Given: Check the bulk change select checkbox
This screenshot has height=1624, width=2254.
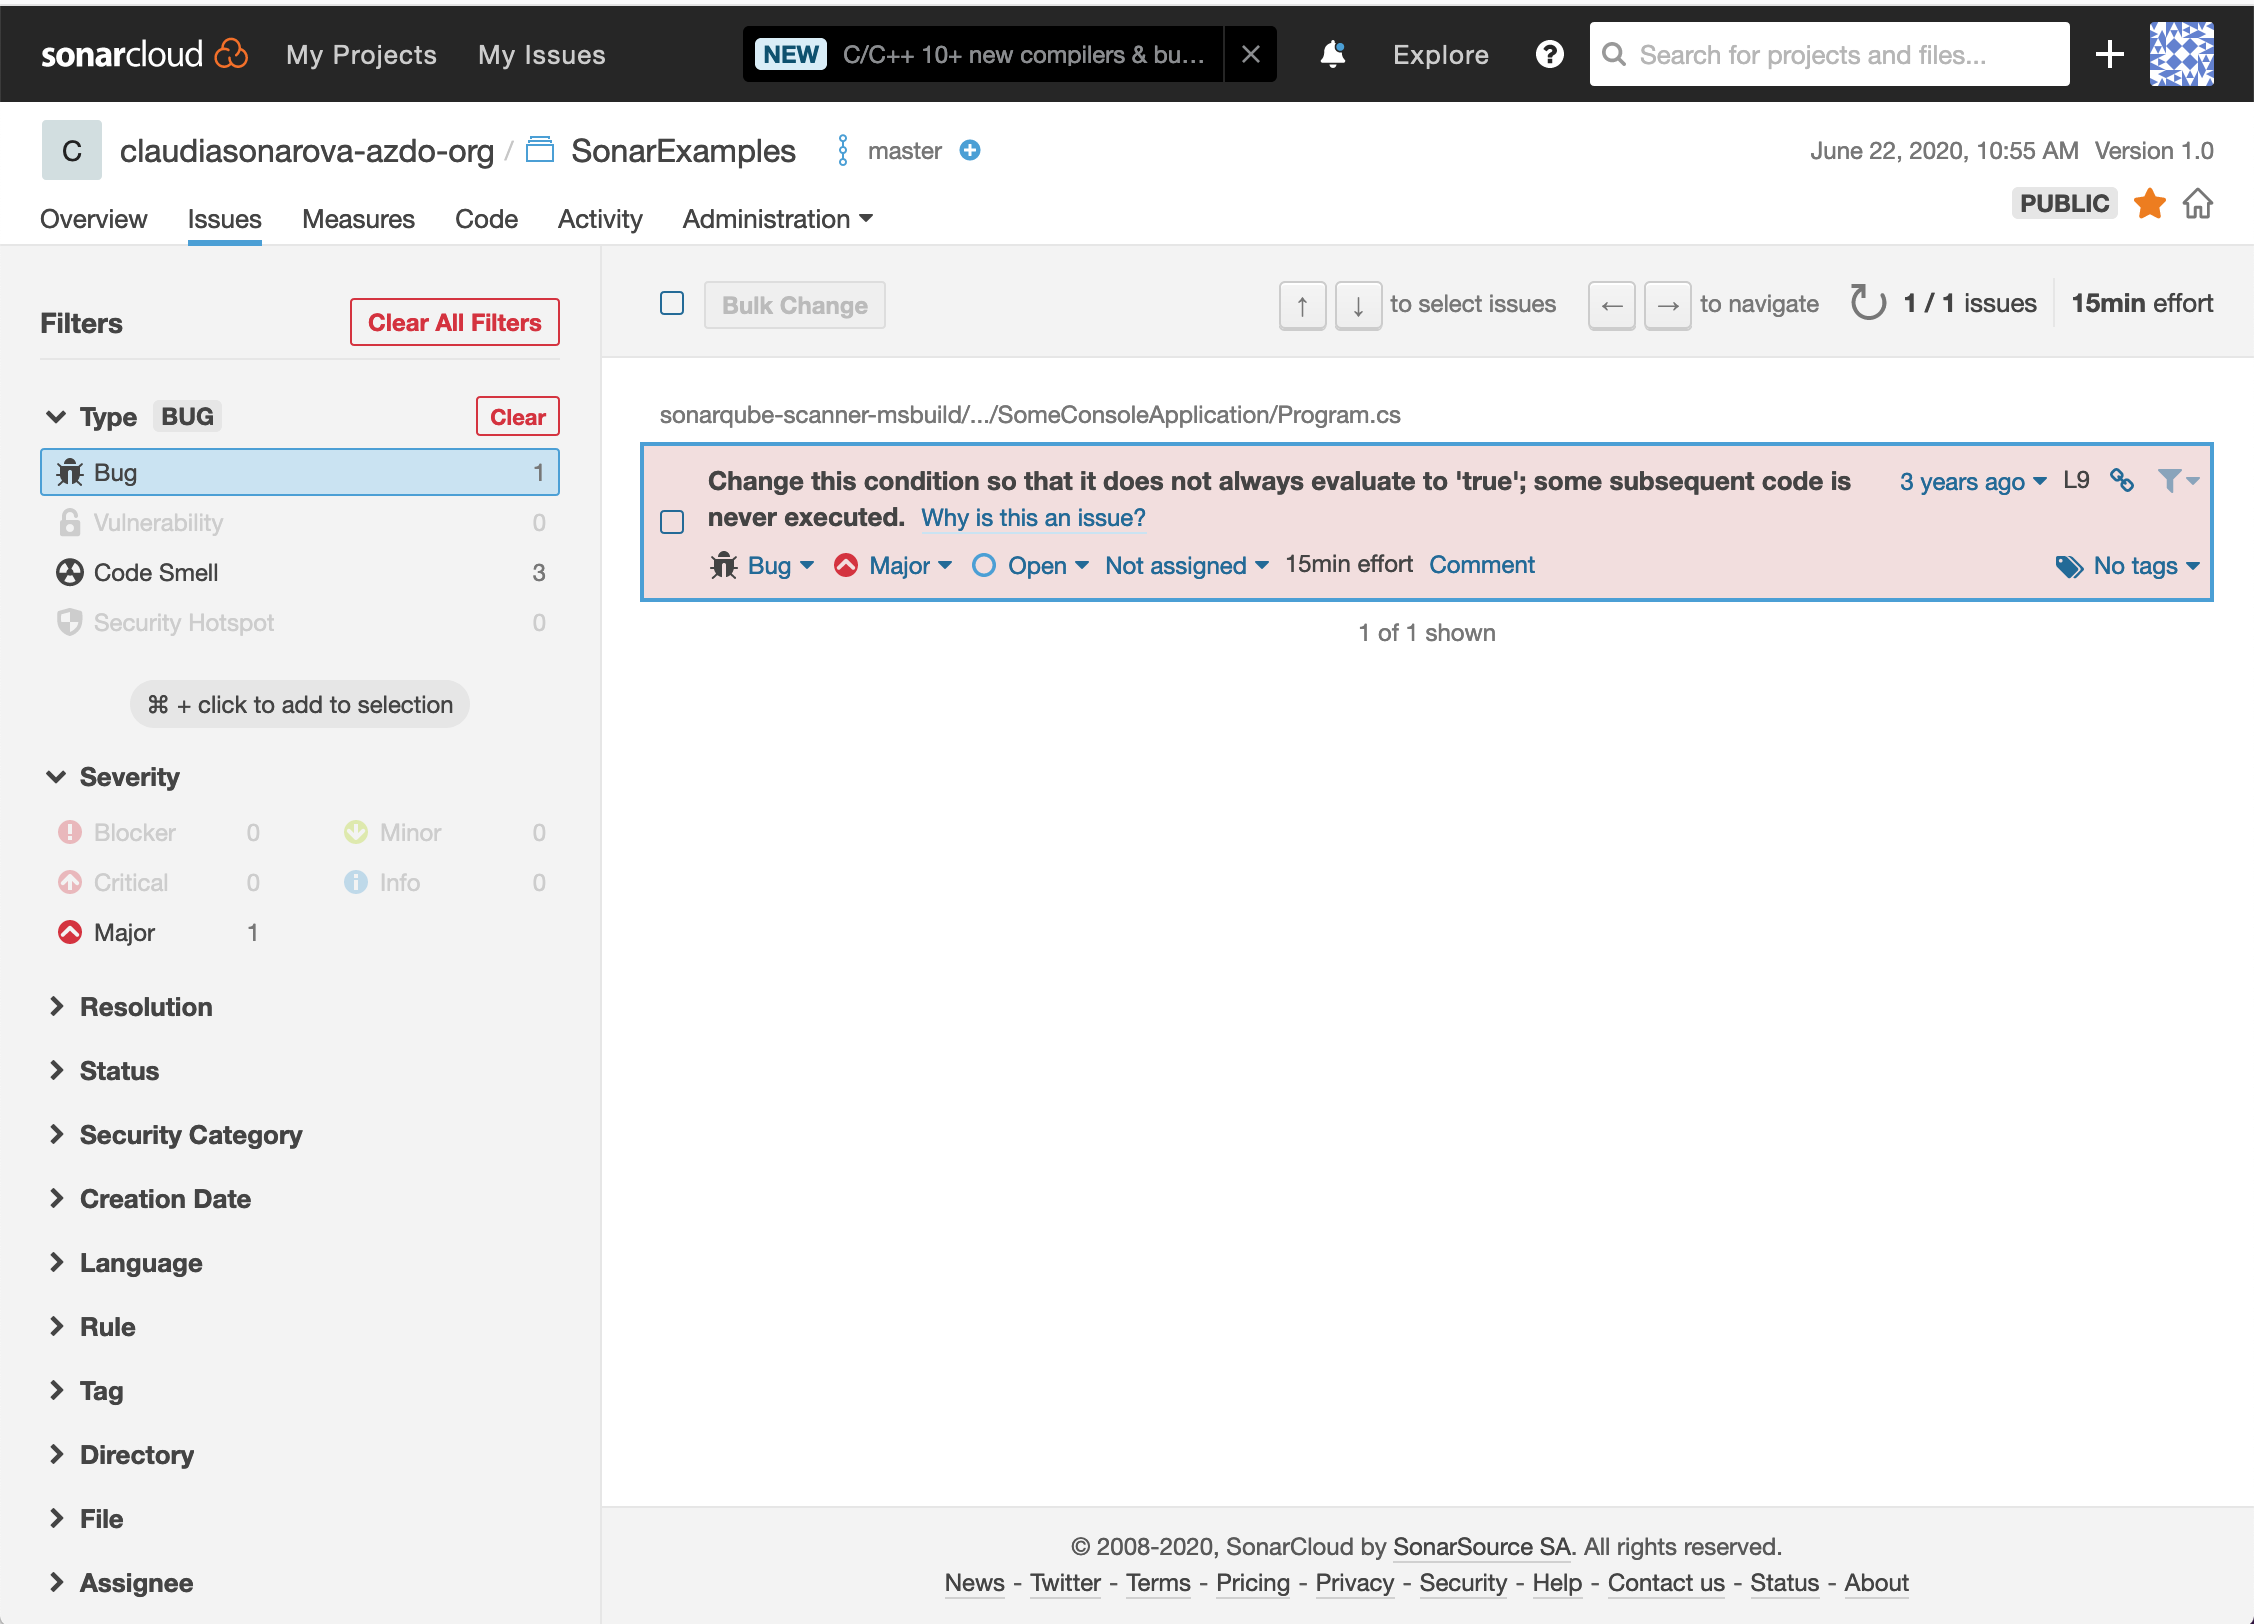Looking at the screenshot, I should point(672,303).
